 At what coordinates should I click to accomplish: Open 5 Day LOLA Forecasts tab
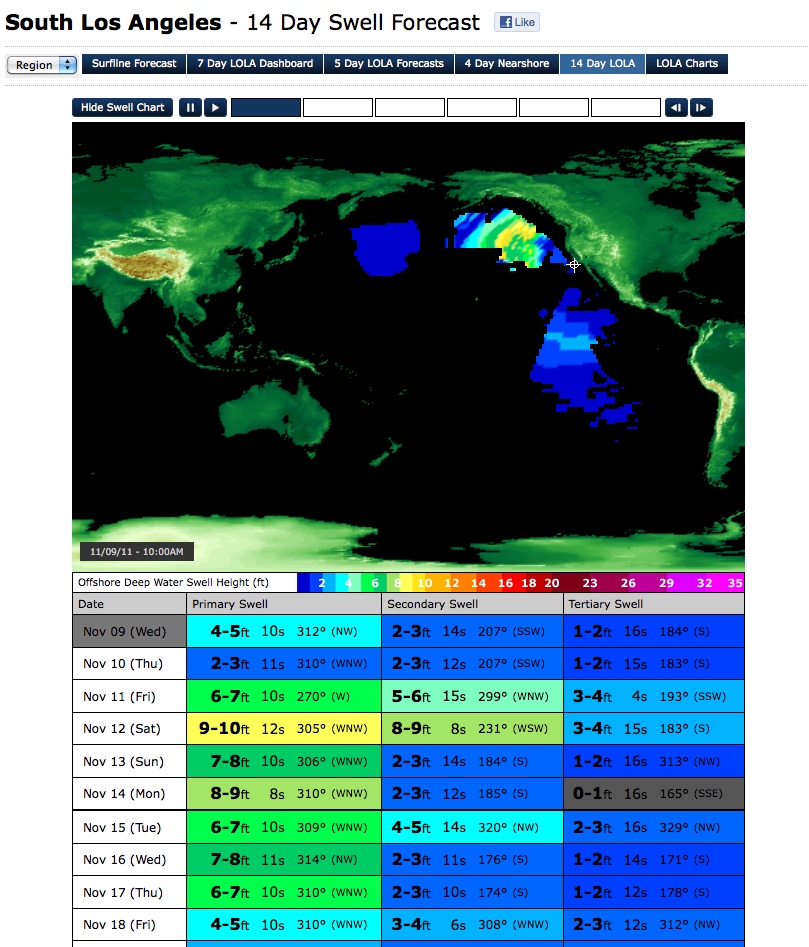click(389, 63)
